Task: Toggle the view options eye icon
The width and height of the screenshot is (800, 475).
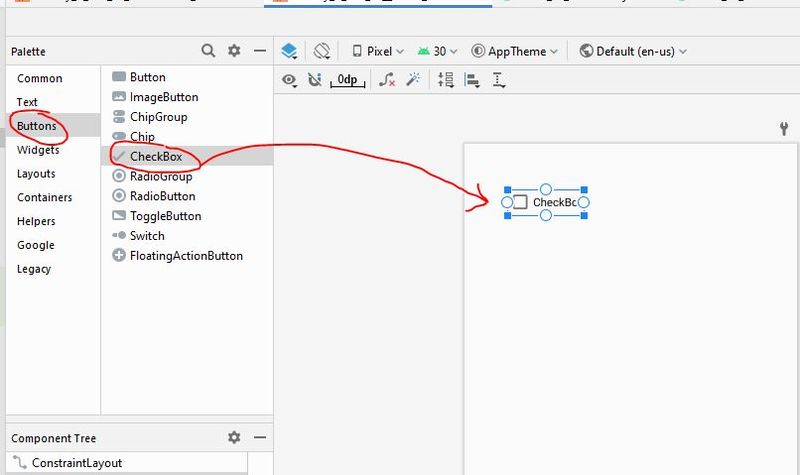Action: [289, 80]
